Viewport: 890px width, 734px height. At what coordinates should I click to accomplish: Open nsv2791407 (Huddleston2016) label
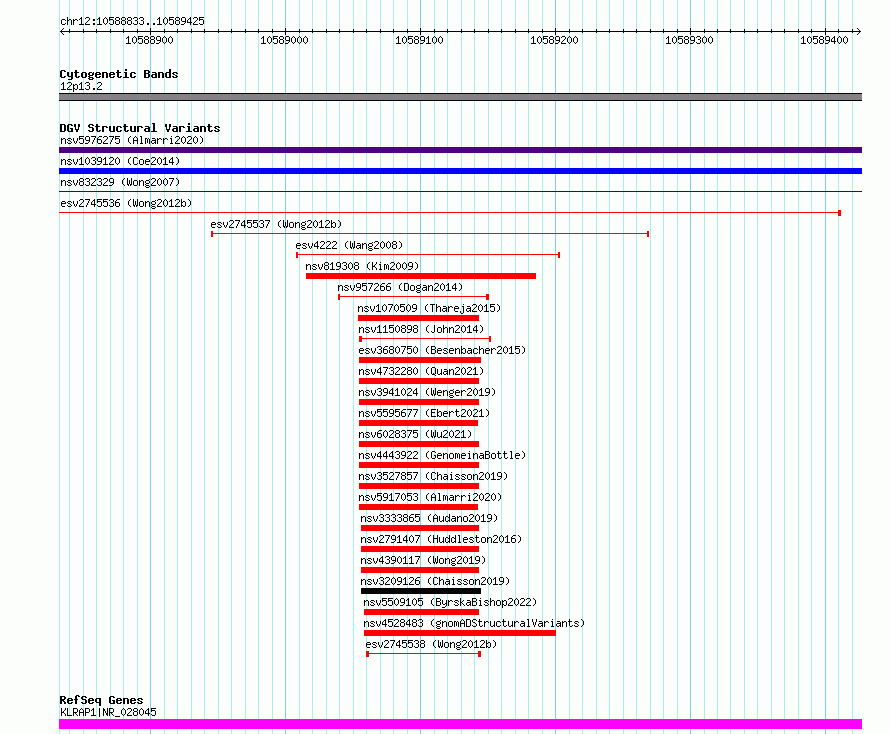pos(441,539)
